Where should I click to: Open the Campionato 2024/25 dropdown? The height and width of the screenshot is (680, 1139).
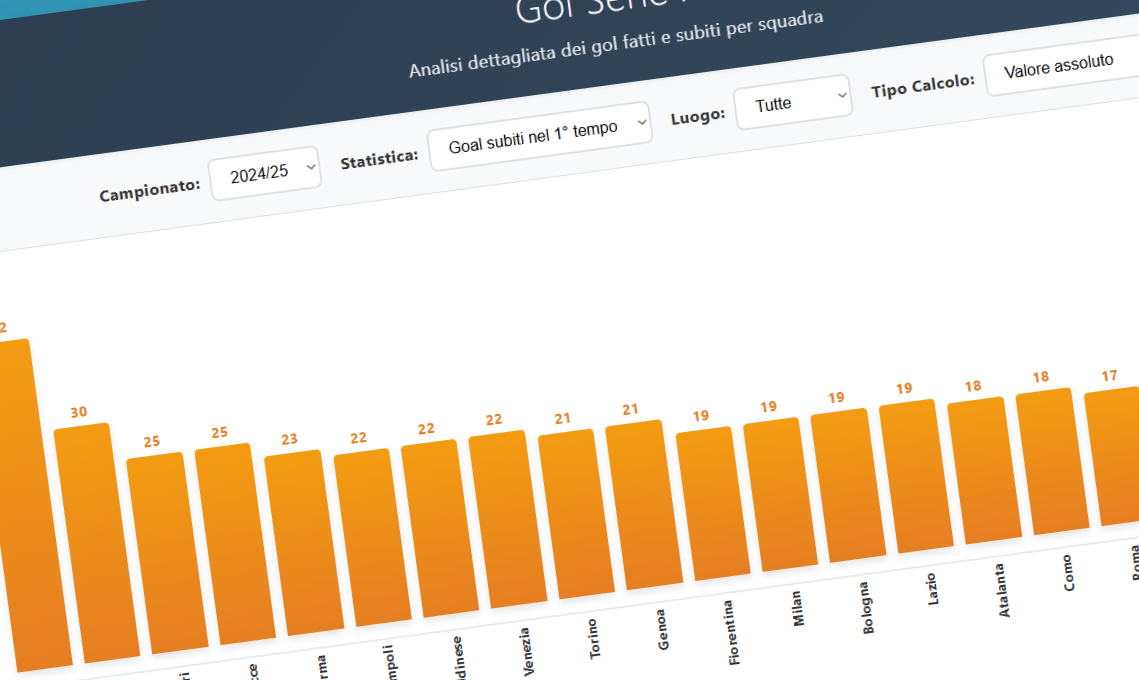tap(265, 174)
